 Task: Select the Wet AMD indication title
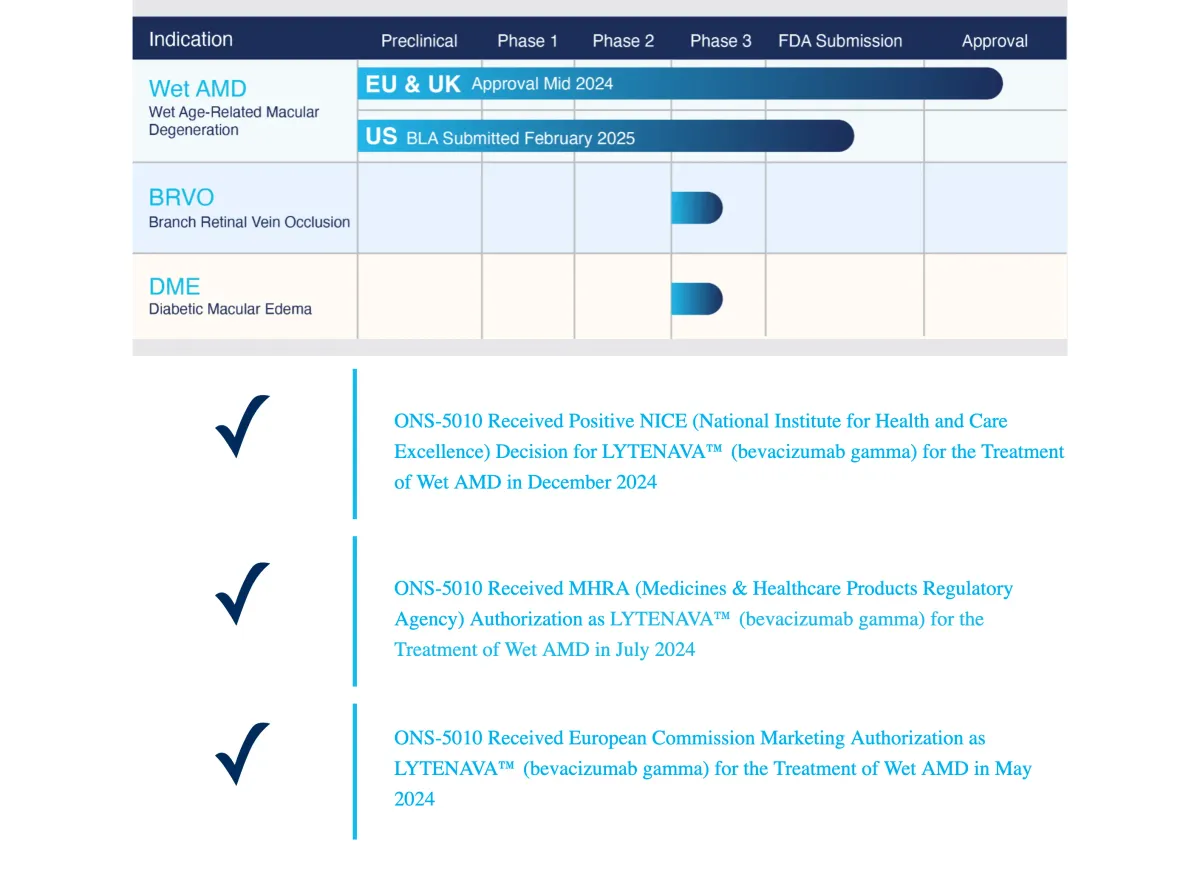(x=197, y=88)
